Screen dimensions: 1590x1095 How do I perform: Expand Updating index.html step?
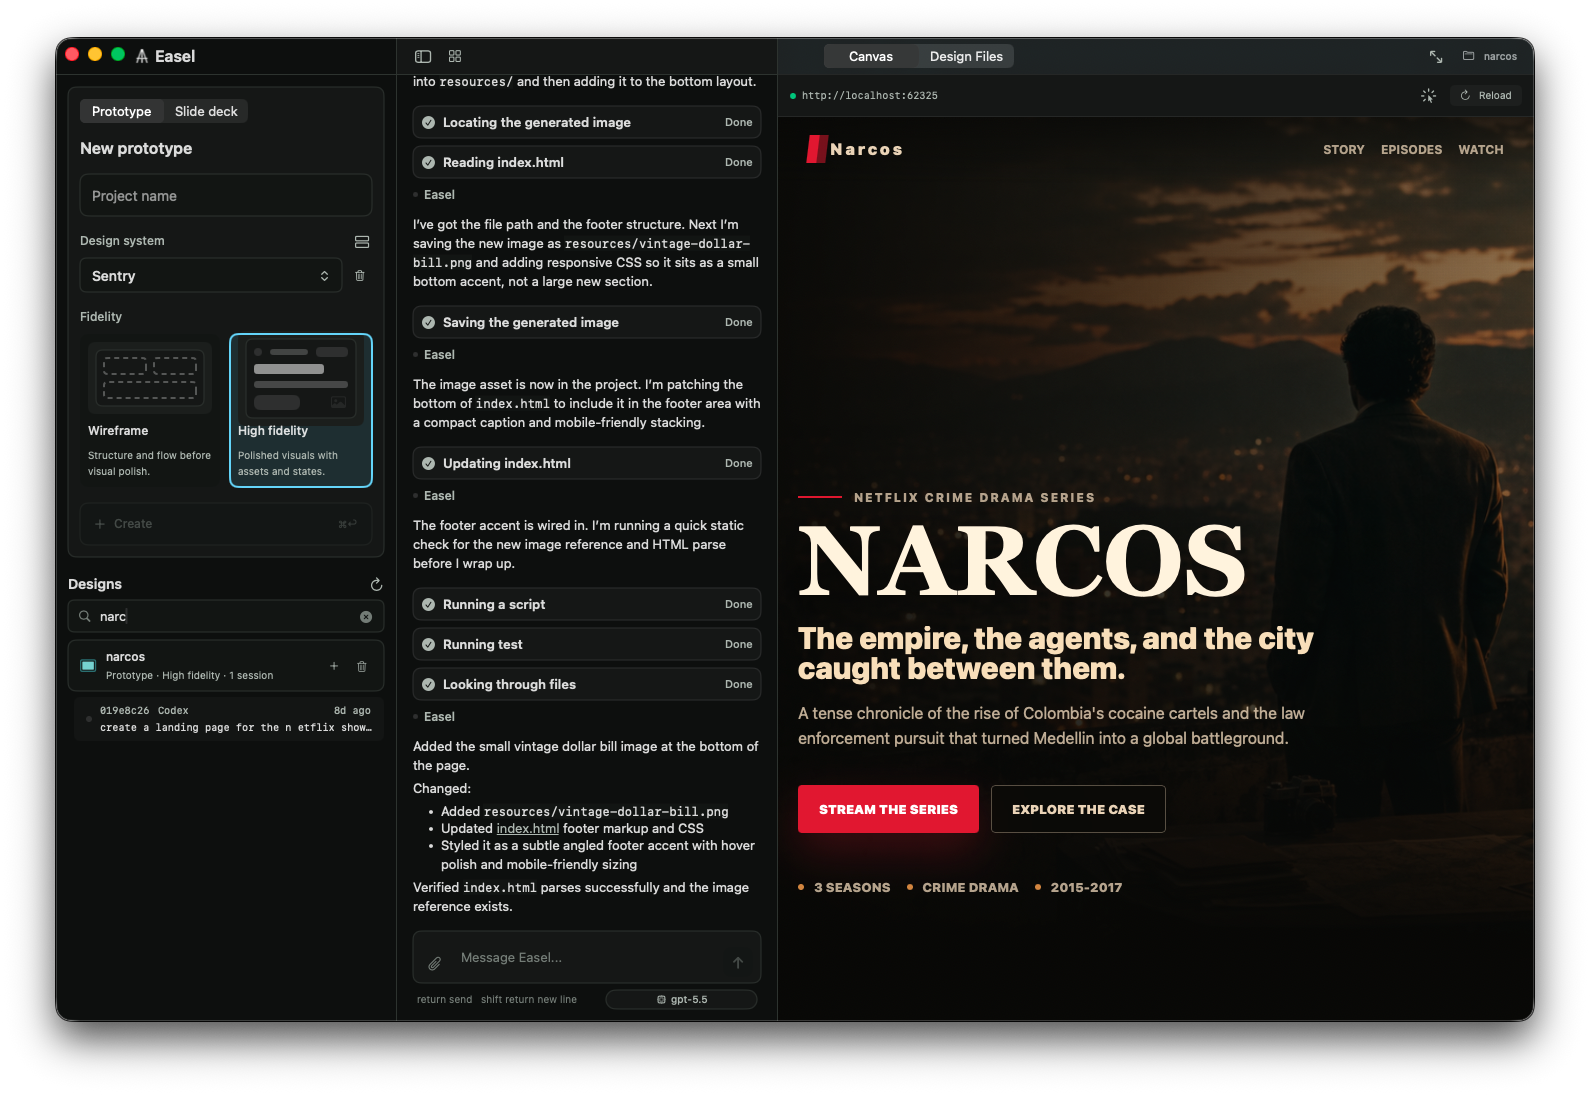click(587, 464)
